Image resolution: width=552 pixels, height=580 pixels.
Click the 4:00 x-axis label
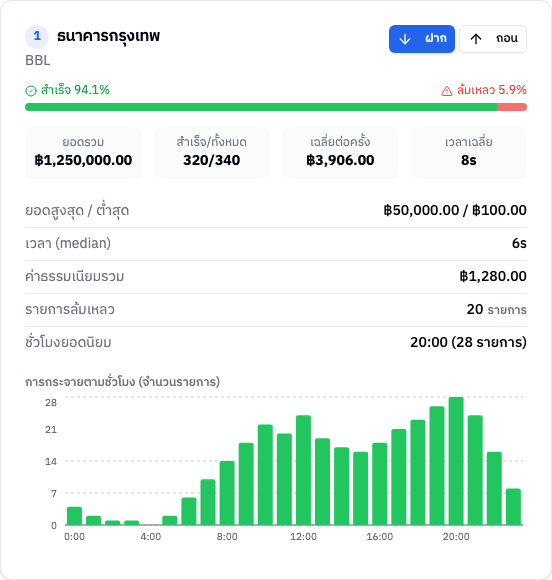[x=151, y=537]
